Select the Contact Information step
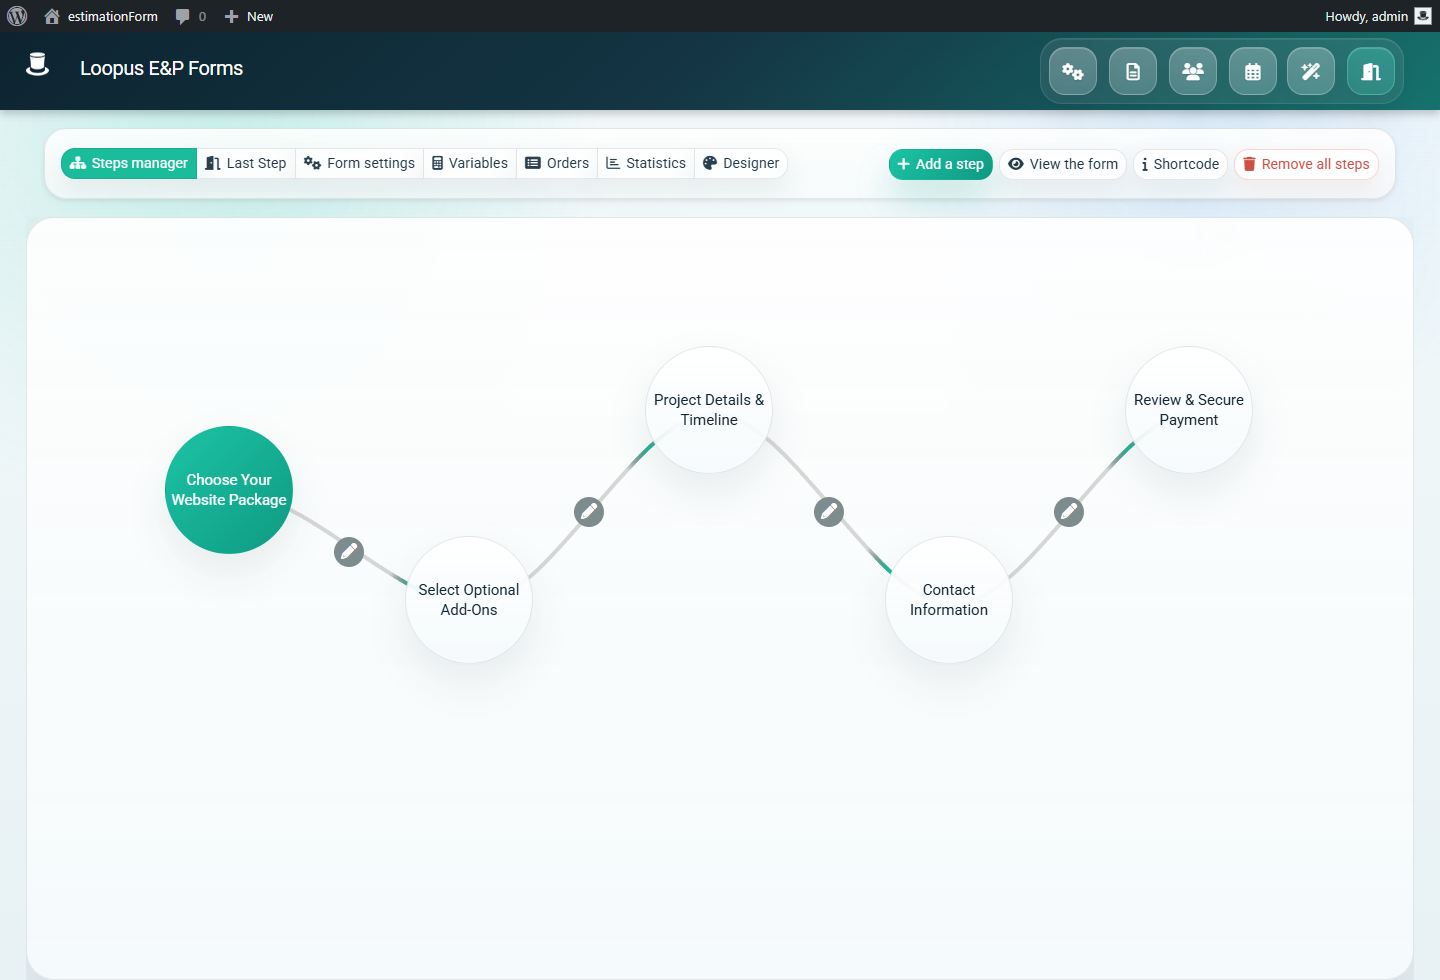This screenshot has width=1440, height=980. click(949, 600)
